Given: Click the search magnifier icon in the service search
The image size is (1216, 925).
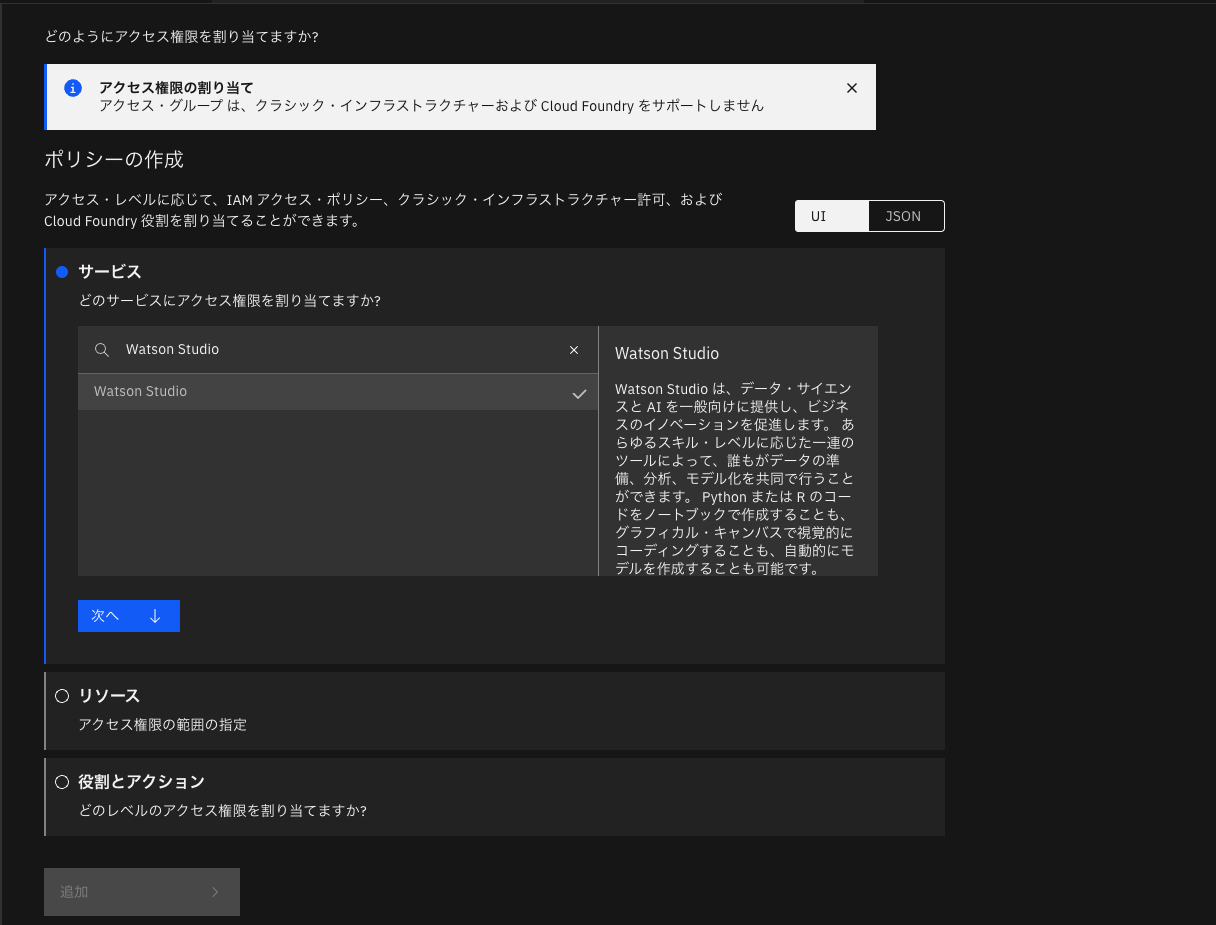Looking at the screenshot, I should 101,349.
